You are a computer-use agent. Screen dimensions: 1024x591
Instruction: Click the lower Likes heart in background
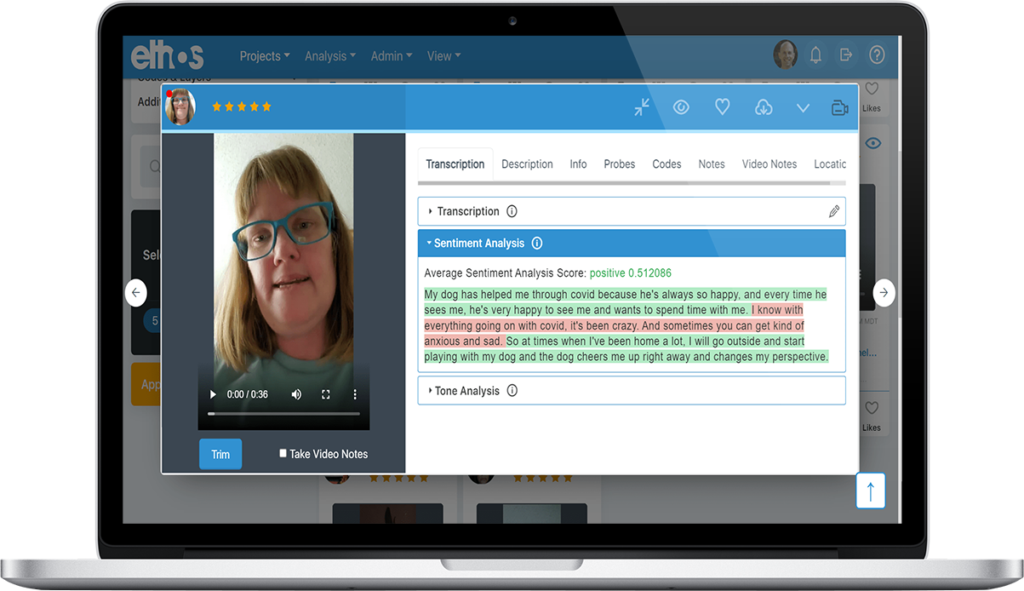pyautogui.click(x=872, y=408)
